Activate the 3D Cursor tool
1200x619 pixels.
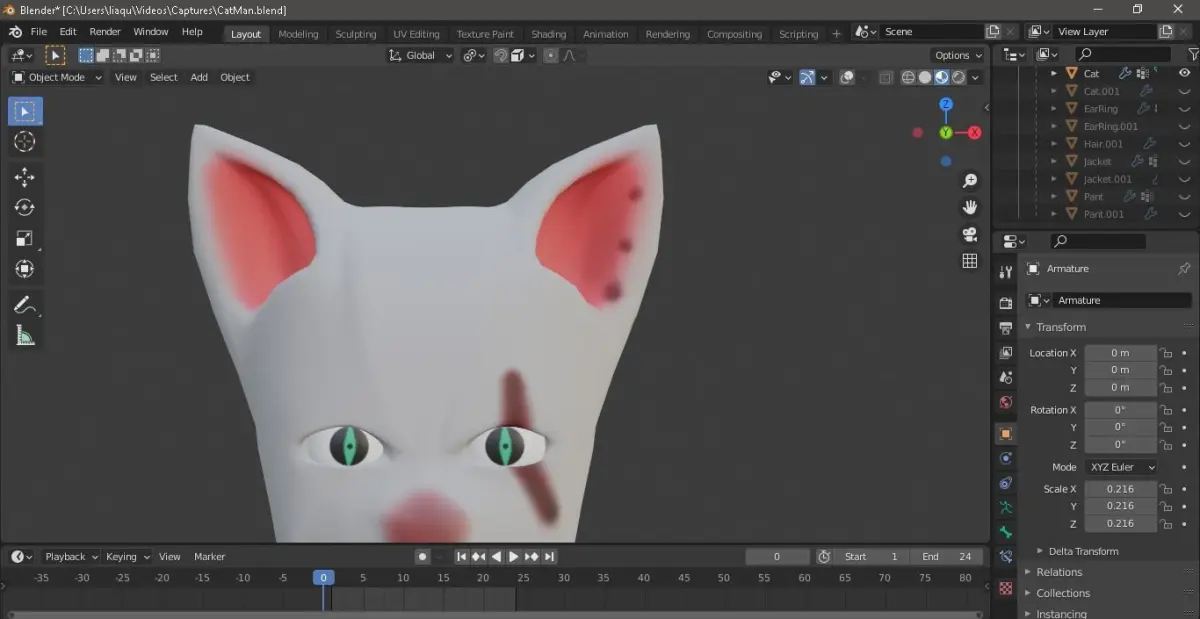coord(25,142)
